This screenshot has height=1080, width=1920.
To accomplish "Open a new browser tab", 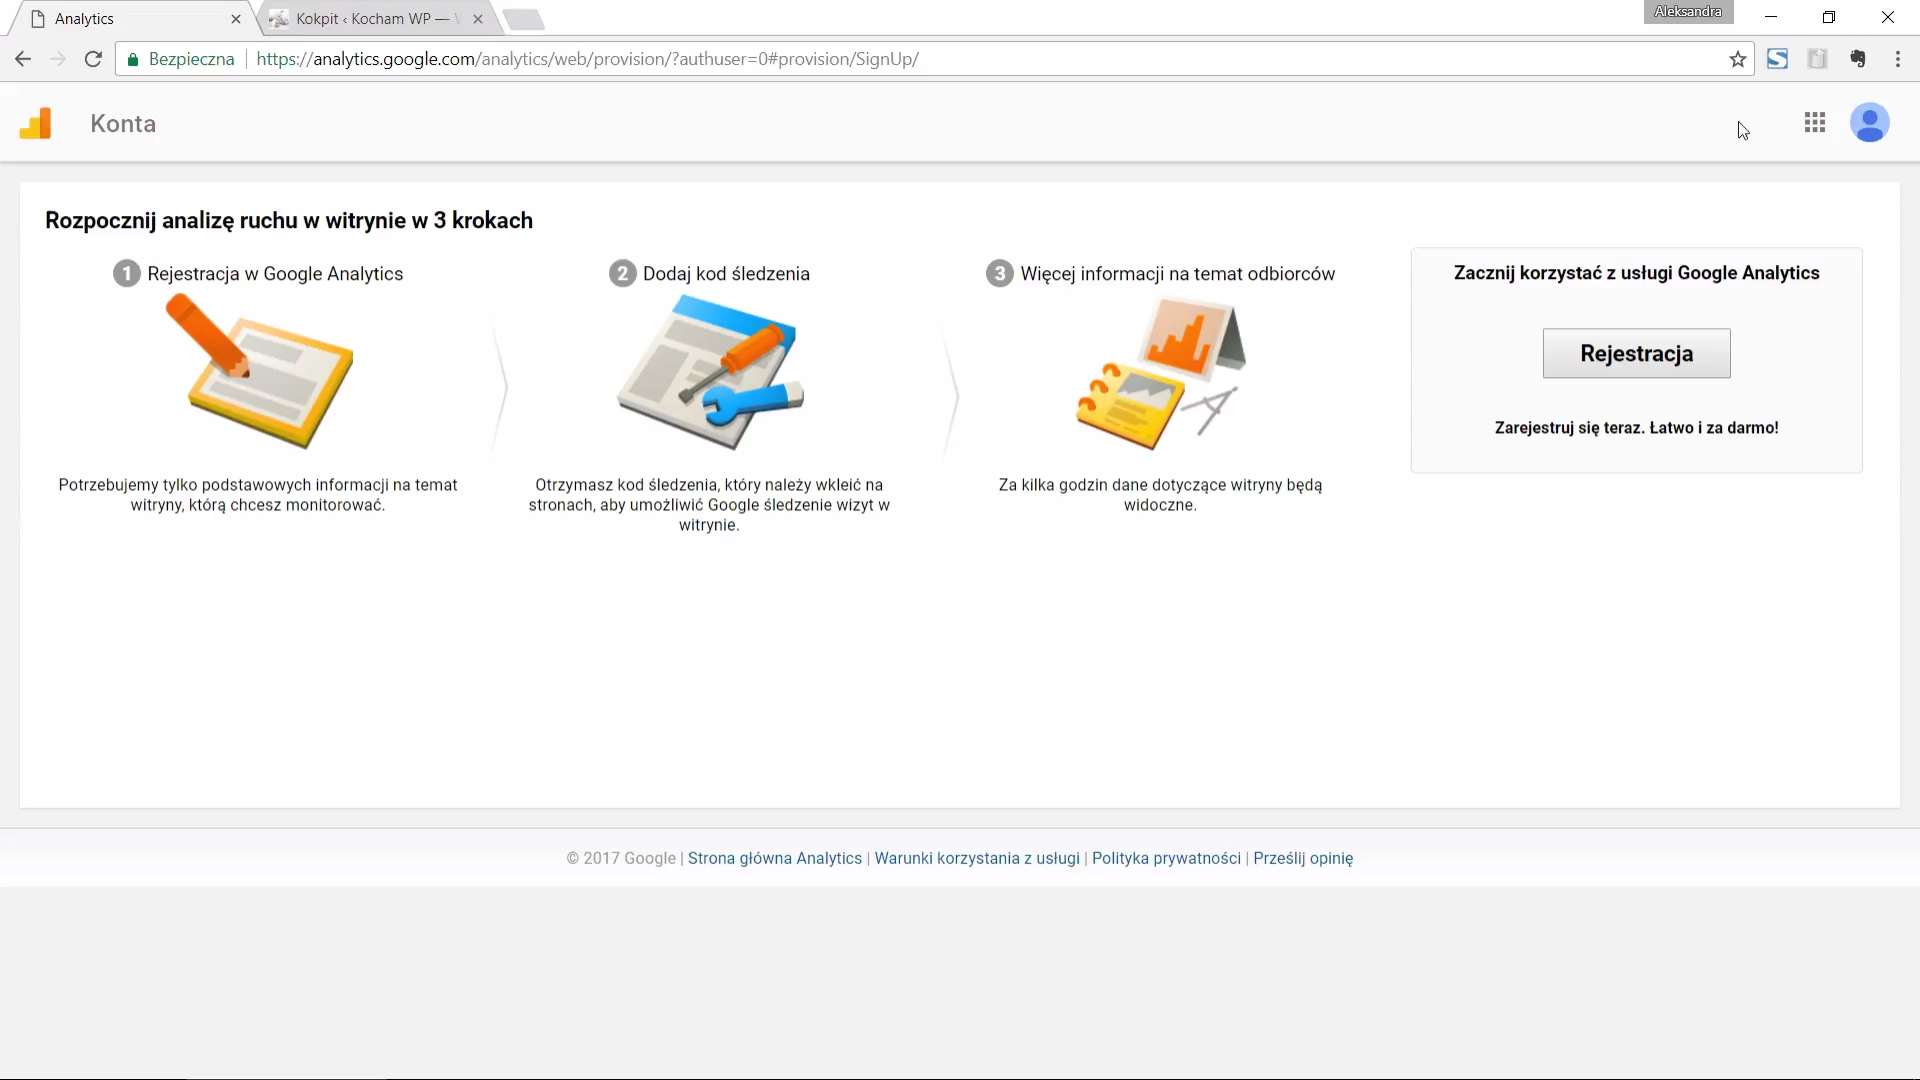I will (x=523, y=19).
